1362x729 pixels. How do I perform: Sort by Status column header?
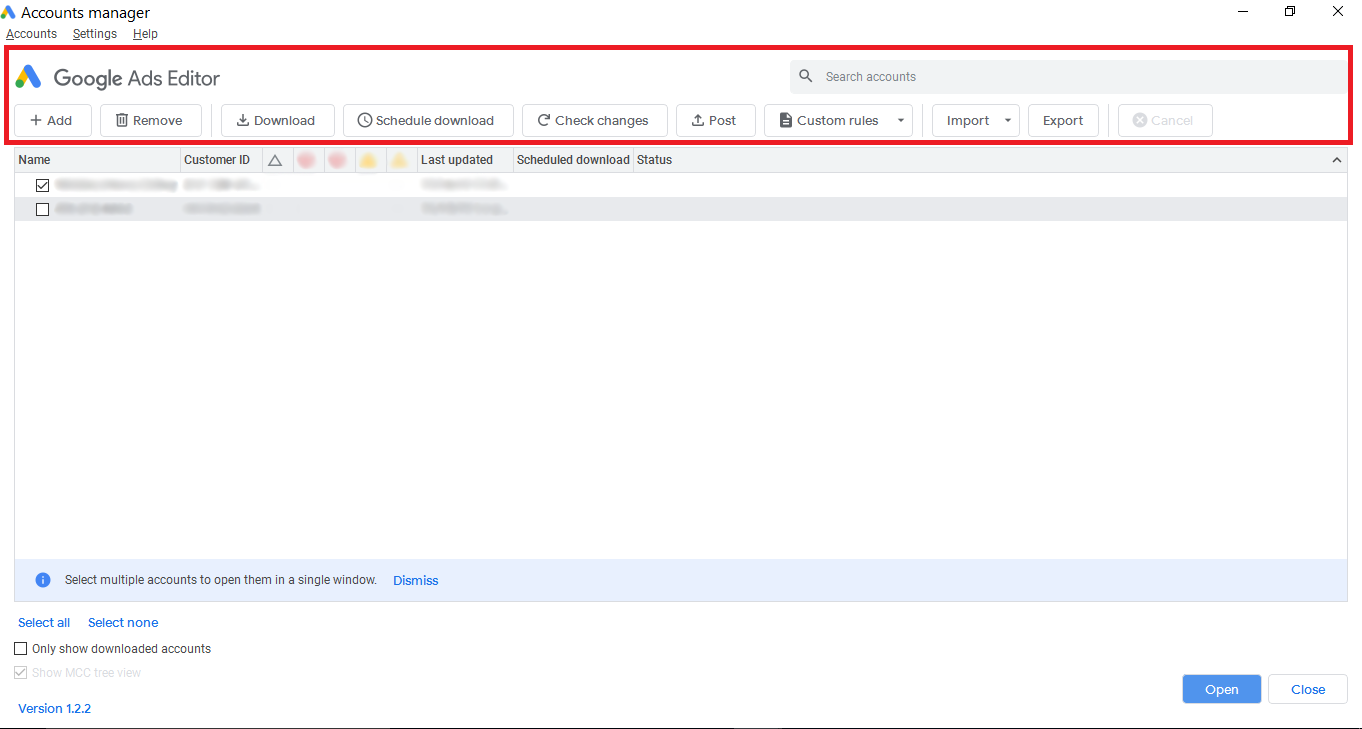655,160
